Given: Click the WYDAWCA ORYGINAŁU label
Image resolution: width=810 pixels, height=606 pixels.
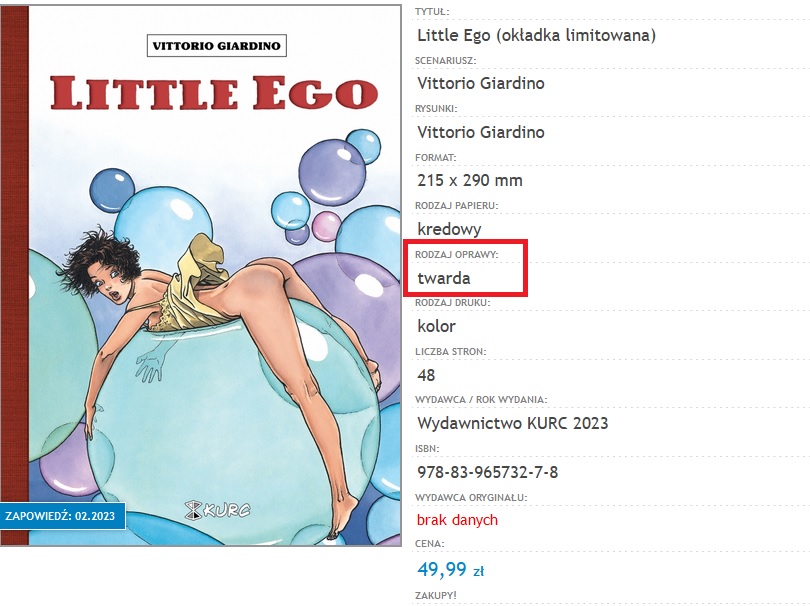Looking at the screenshot, I should pos(471,497).
